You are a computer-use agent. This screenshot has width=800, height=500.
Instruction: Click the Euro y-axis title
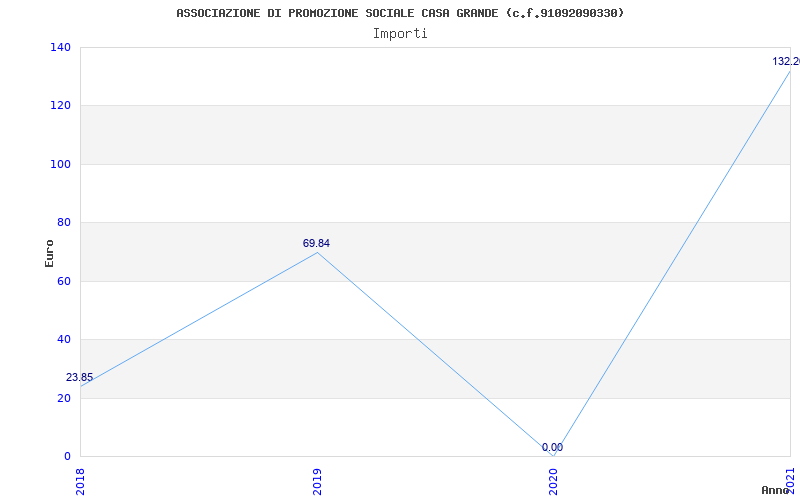pyautogui.click(x=49, y=253)
